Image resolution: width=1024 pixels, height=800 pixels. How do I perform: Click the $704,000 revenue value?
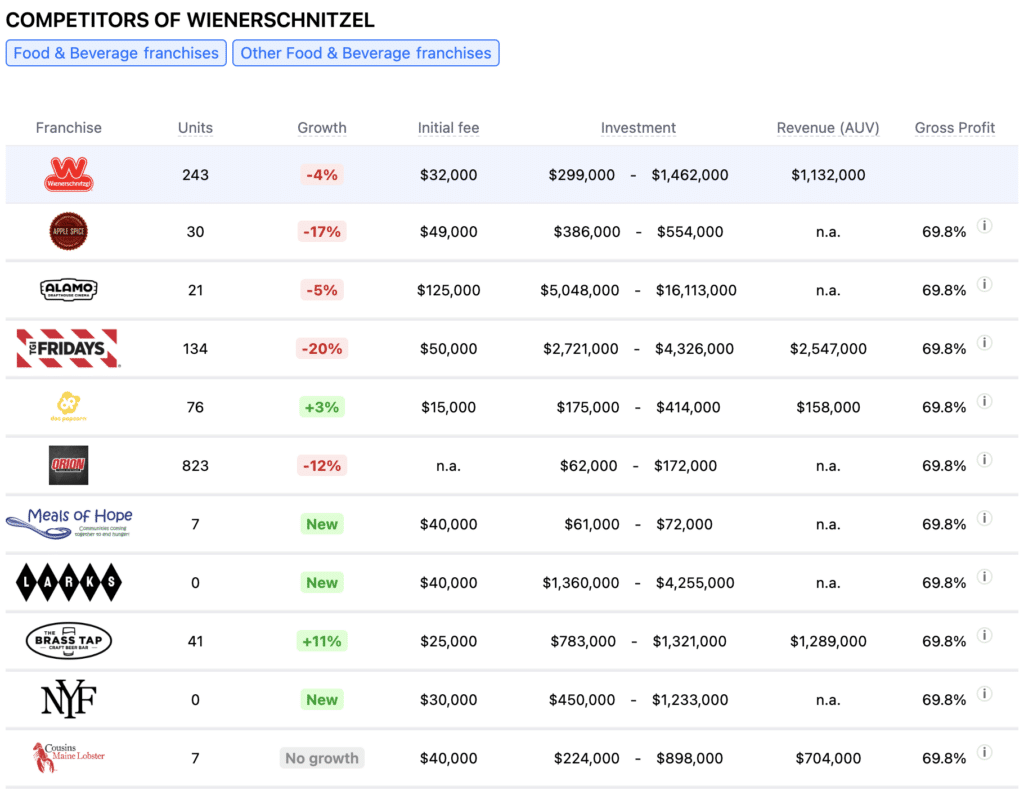point(828,758)
